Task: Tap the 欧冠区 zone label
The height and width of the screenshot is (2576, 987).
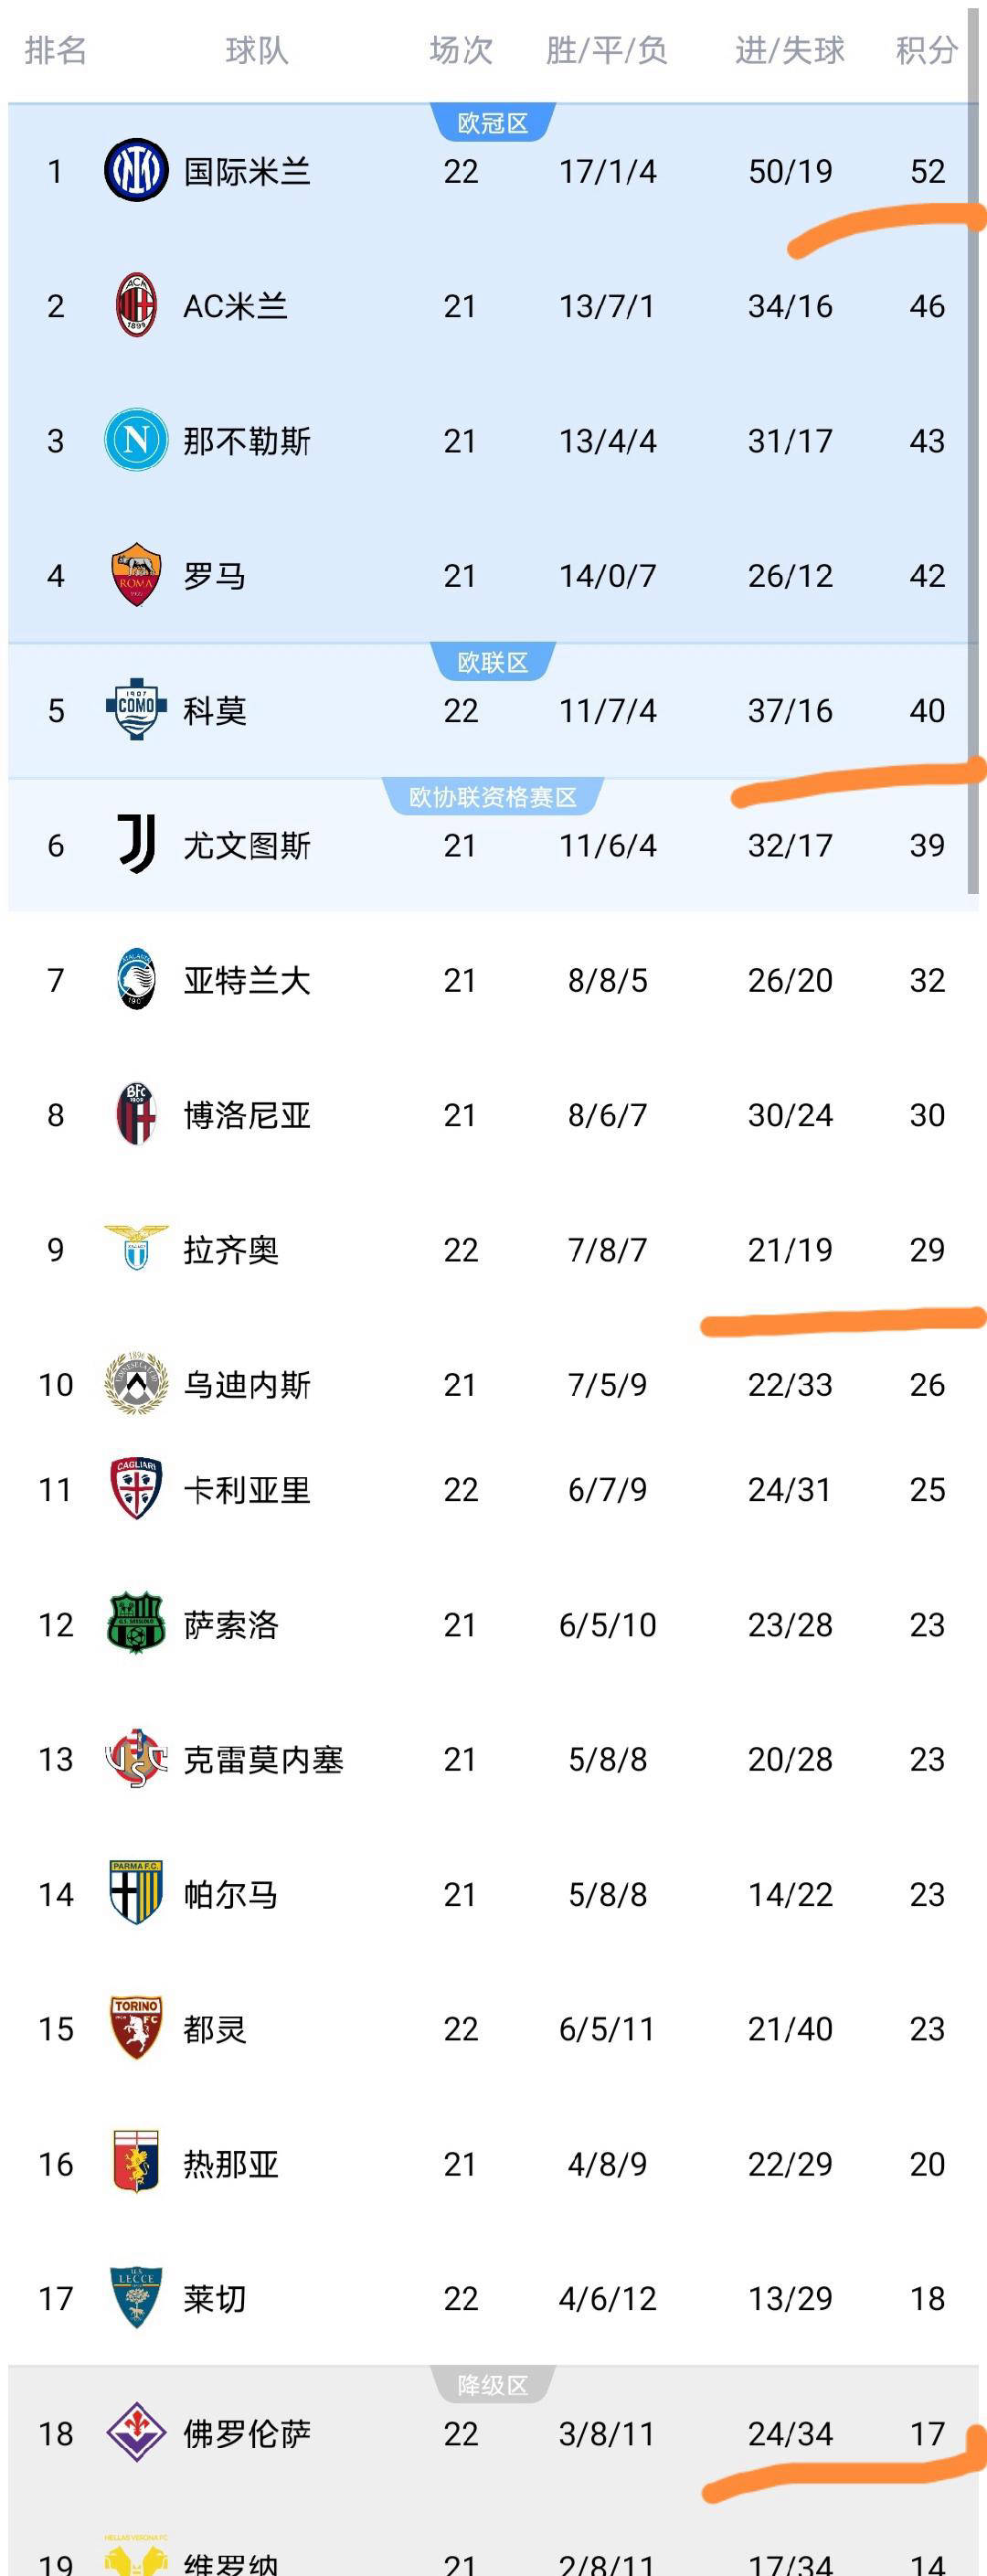Action: [x=492, y=123]
